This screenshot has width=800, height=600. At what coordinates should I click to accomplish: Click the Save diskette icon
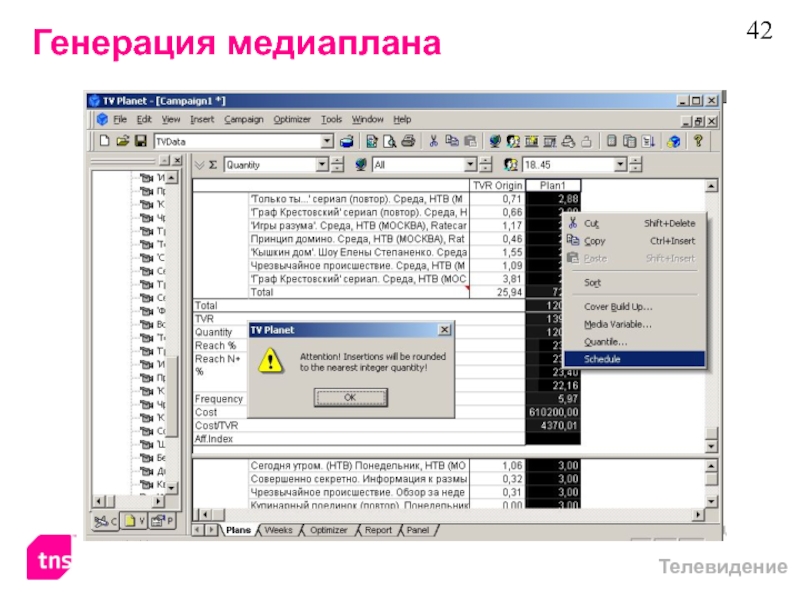[140, 141]
